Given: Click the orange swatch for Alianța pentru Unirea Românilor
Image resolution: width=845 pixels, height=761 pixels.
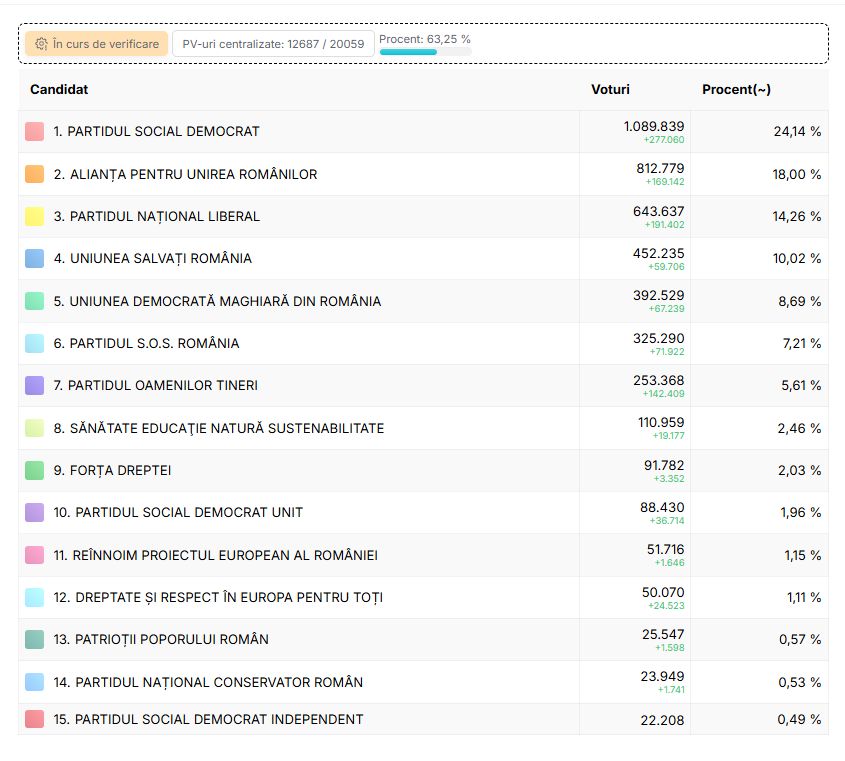Looking at the screenshot, I should (34, 174).
